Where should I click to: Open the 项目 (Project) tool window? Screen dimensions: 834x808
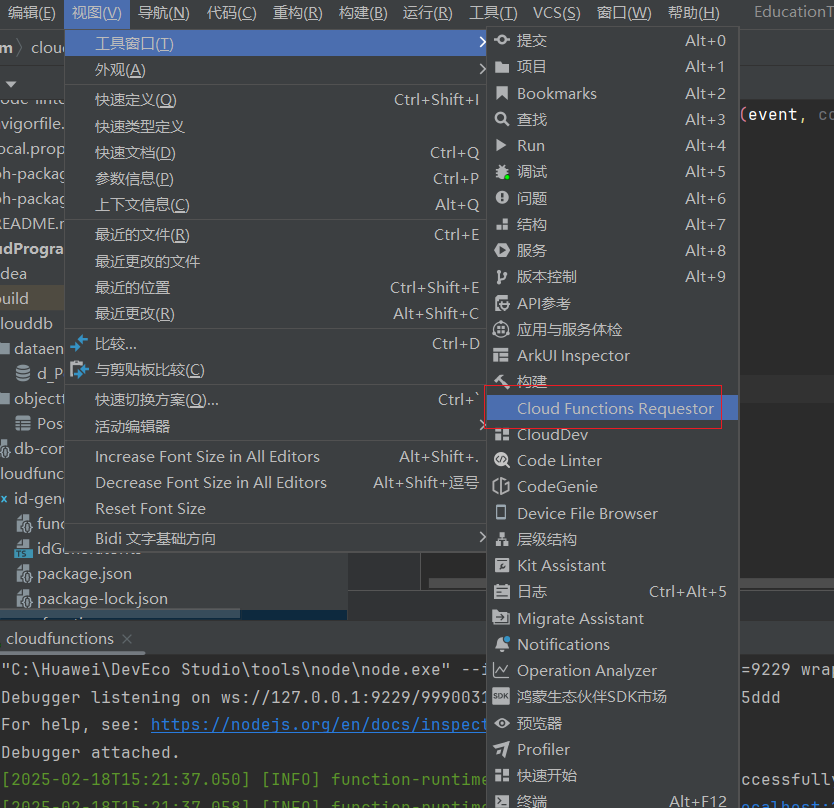[612, 67]
